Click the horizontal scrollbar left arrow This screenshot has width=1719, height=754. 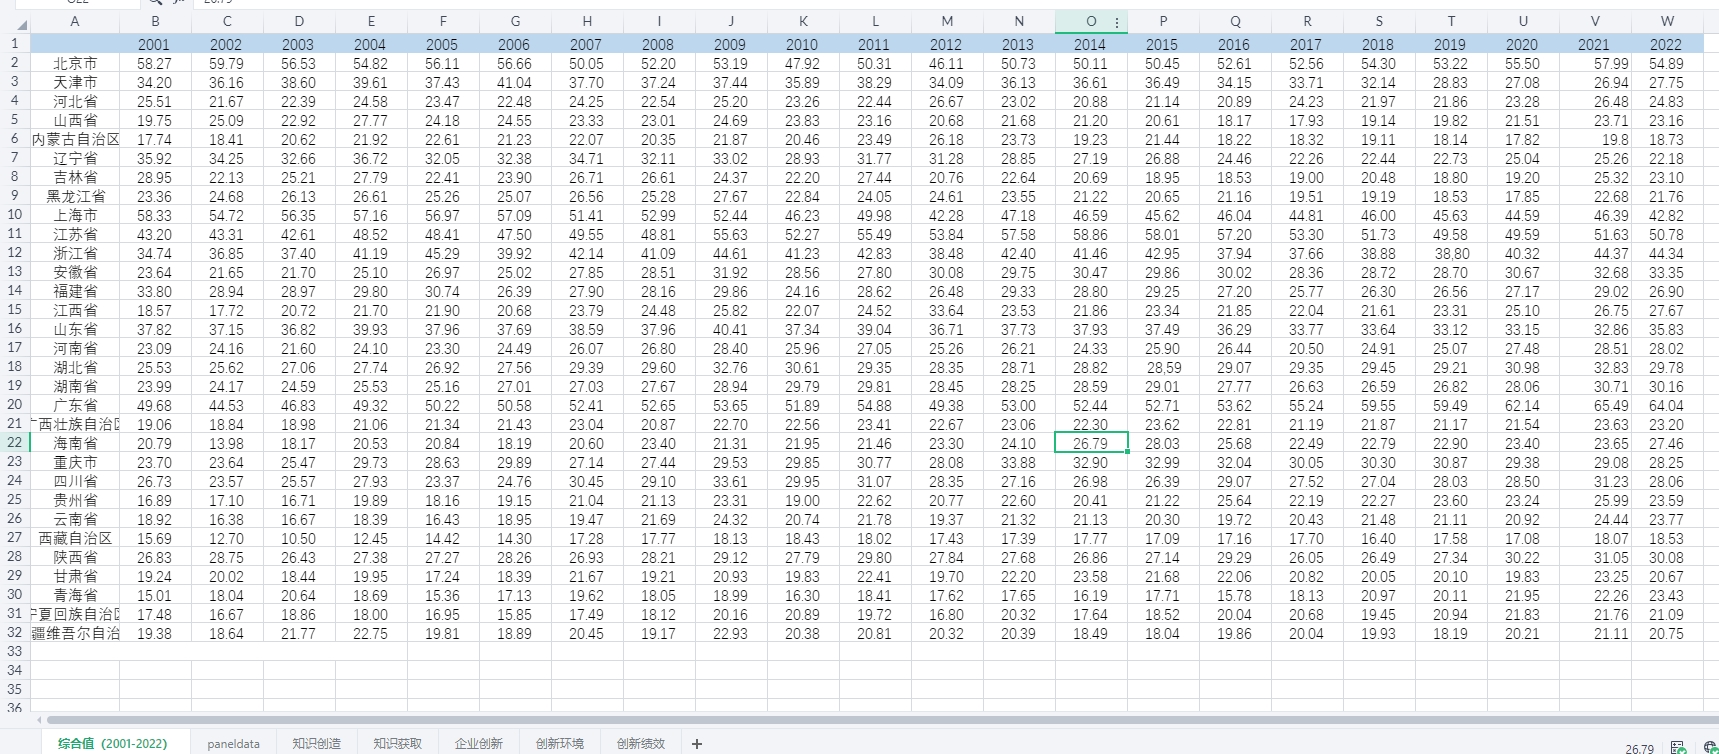[x=39, y=720]
